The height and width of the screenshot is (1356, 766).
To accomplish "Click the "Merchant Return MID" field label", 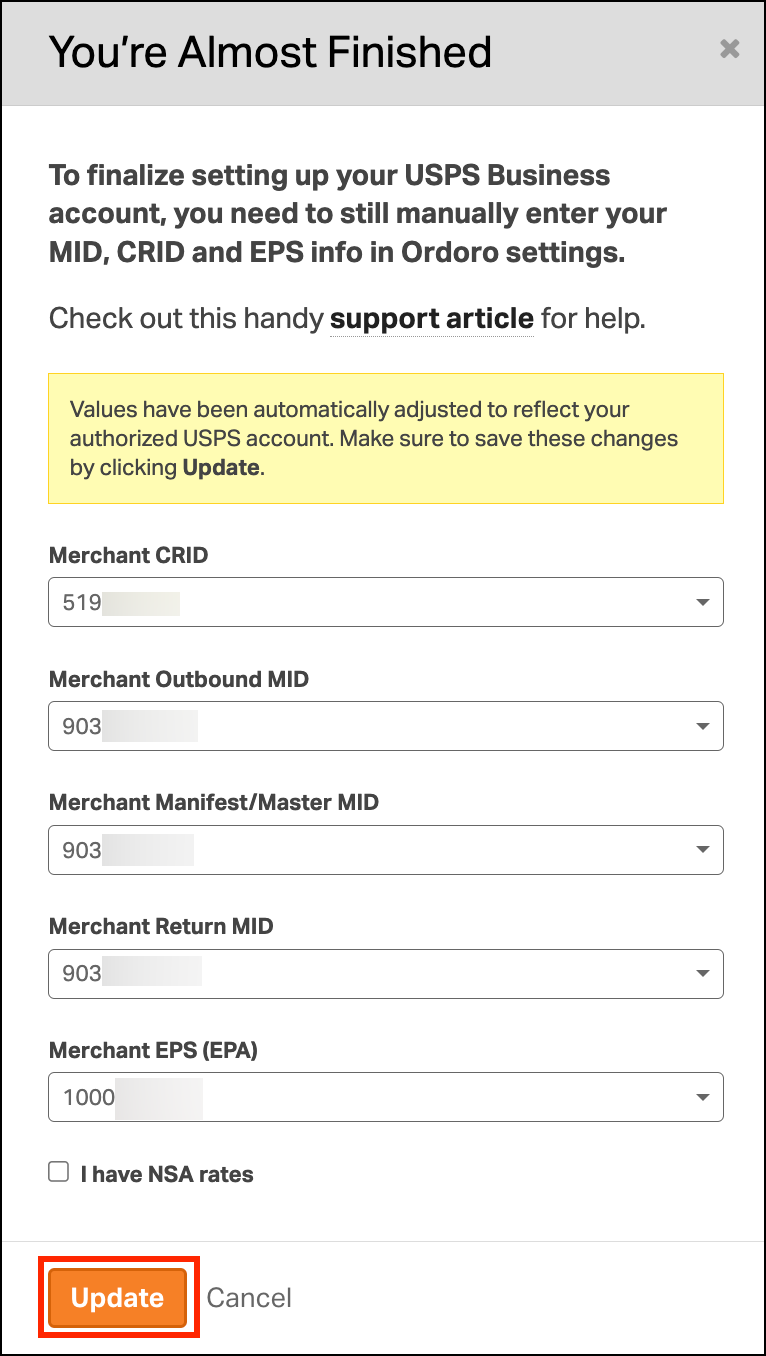I will [160, 926].
